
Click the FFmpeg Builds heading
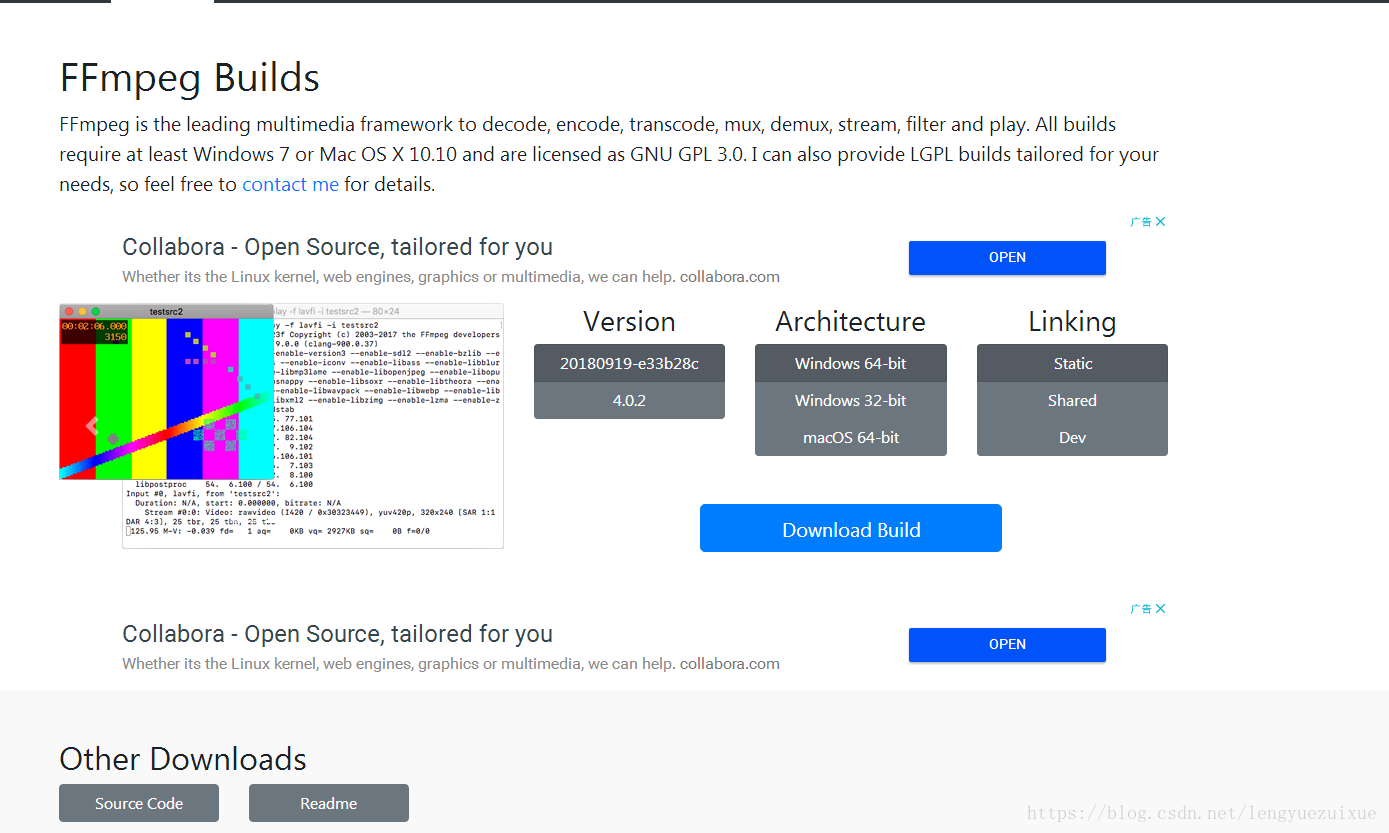coord(189,78)
